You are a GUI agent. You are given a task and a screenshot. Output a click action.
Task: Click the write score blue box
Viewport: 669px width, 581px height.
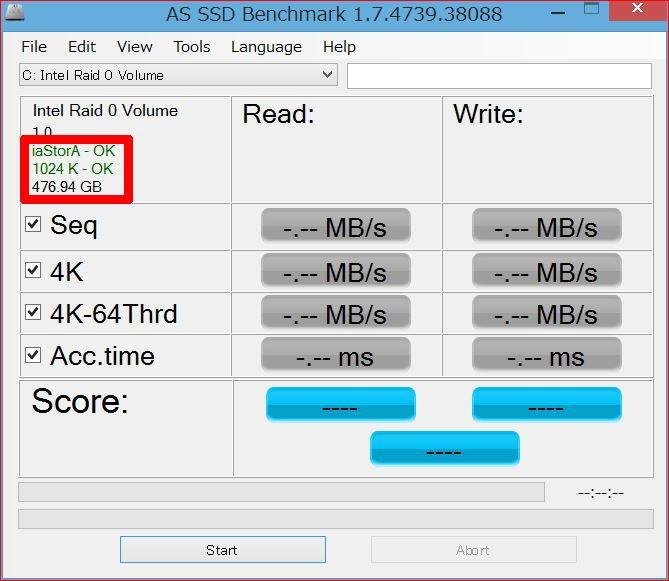pyautogui.click(x=547, y=404)
